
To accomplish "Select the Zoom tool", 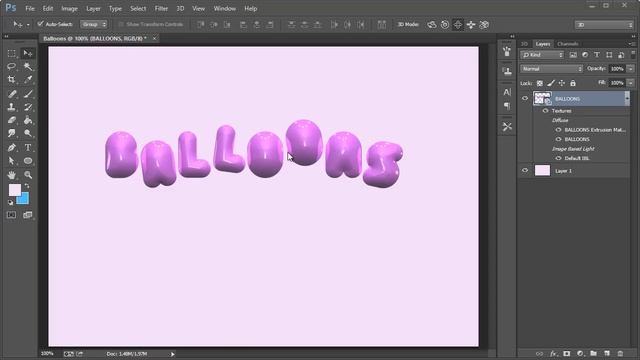I will click(x=28, y=175).
